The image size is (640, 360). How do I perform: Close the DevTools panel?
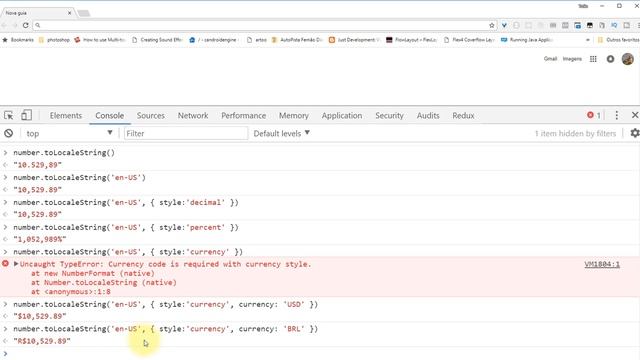tap(635, 116)
